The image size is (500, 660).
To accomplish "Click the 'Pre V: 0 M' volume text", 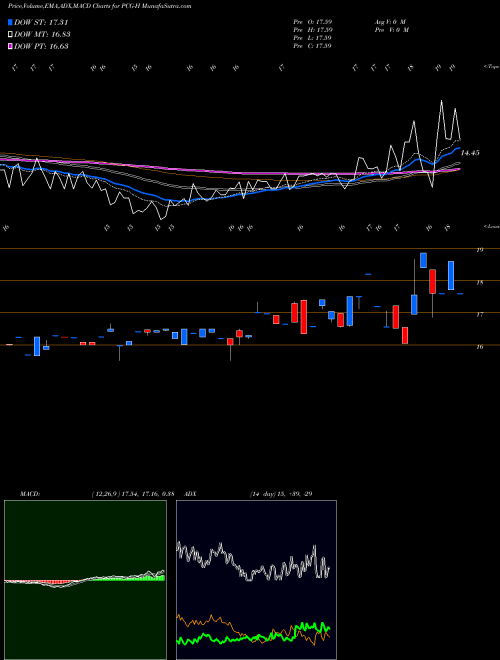I will tap(391, 30).
